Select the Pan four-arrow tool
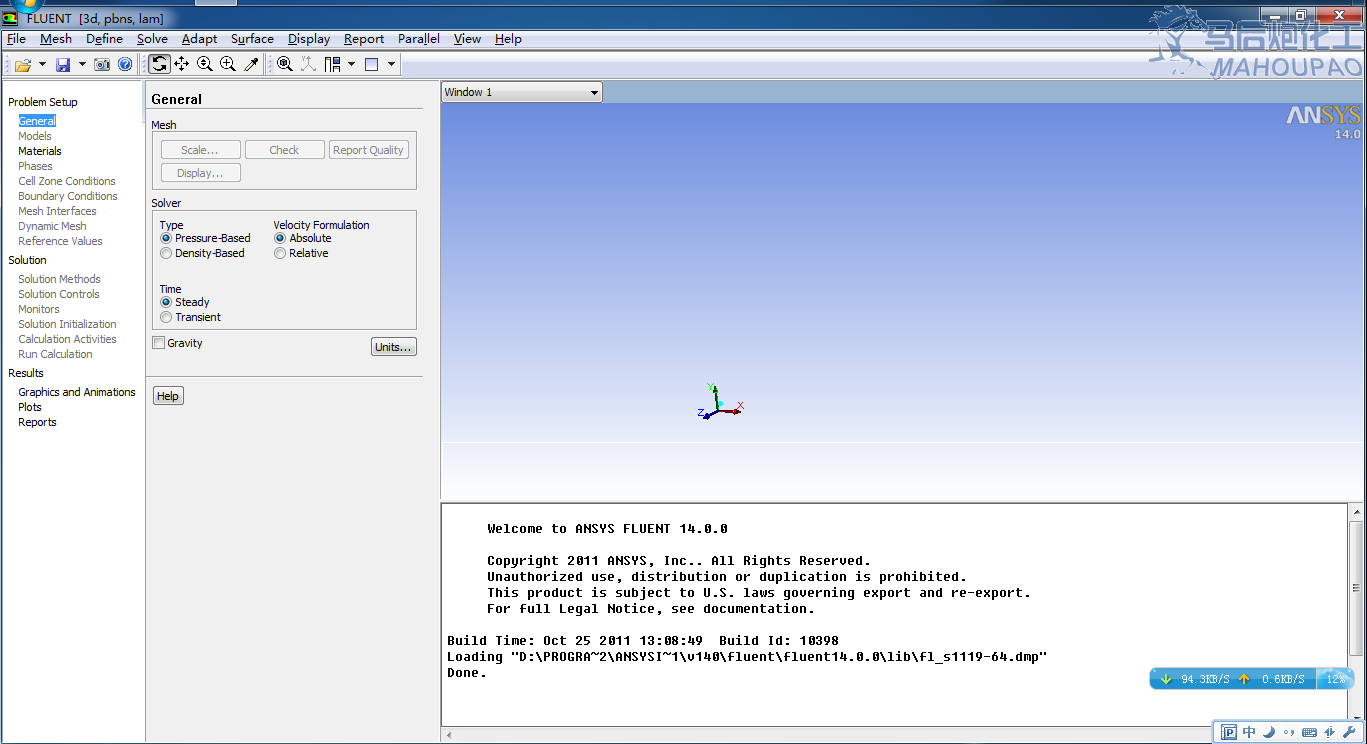This screenshot has width=1367, height=744. coord(181,64)
